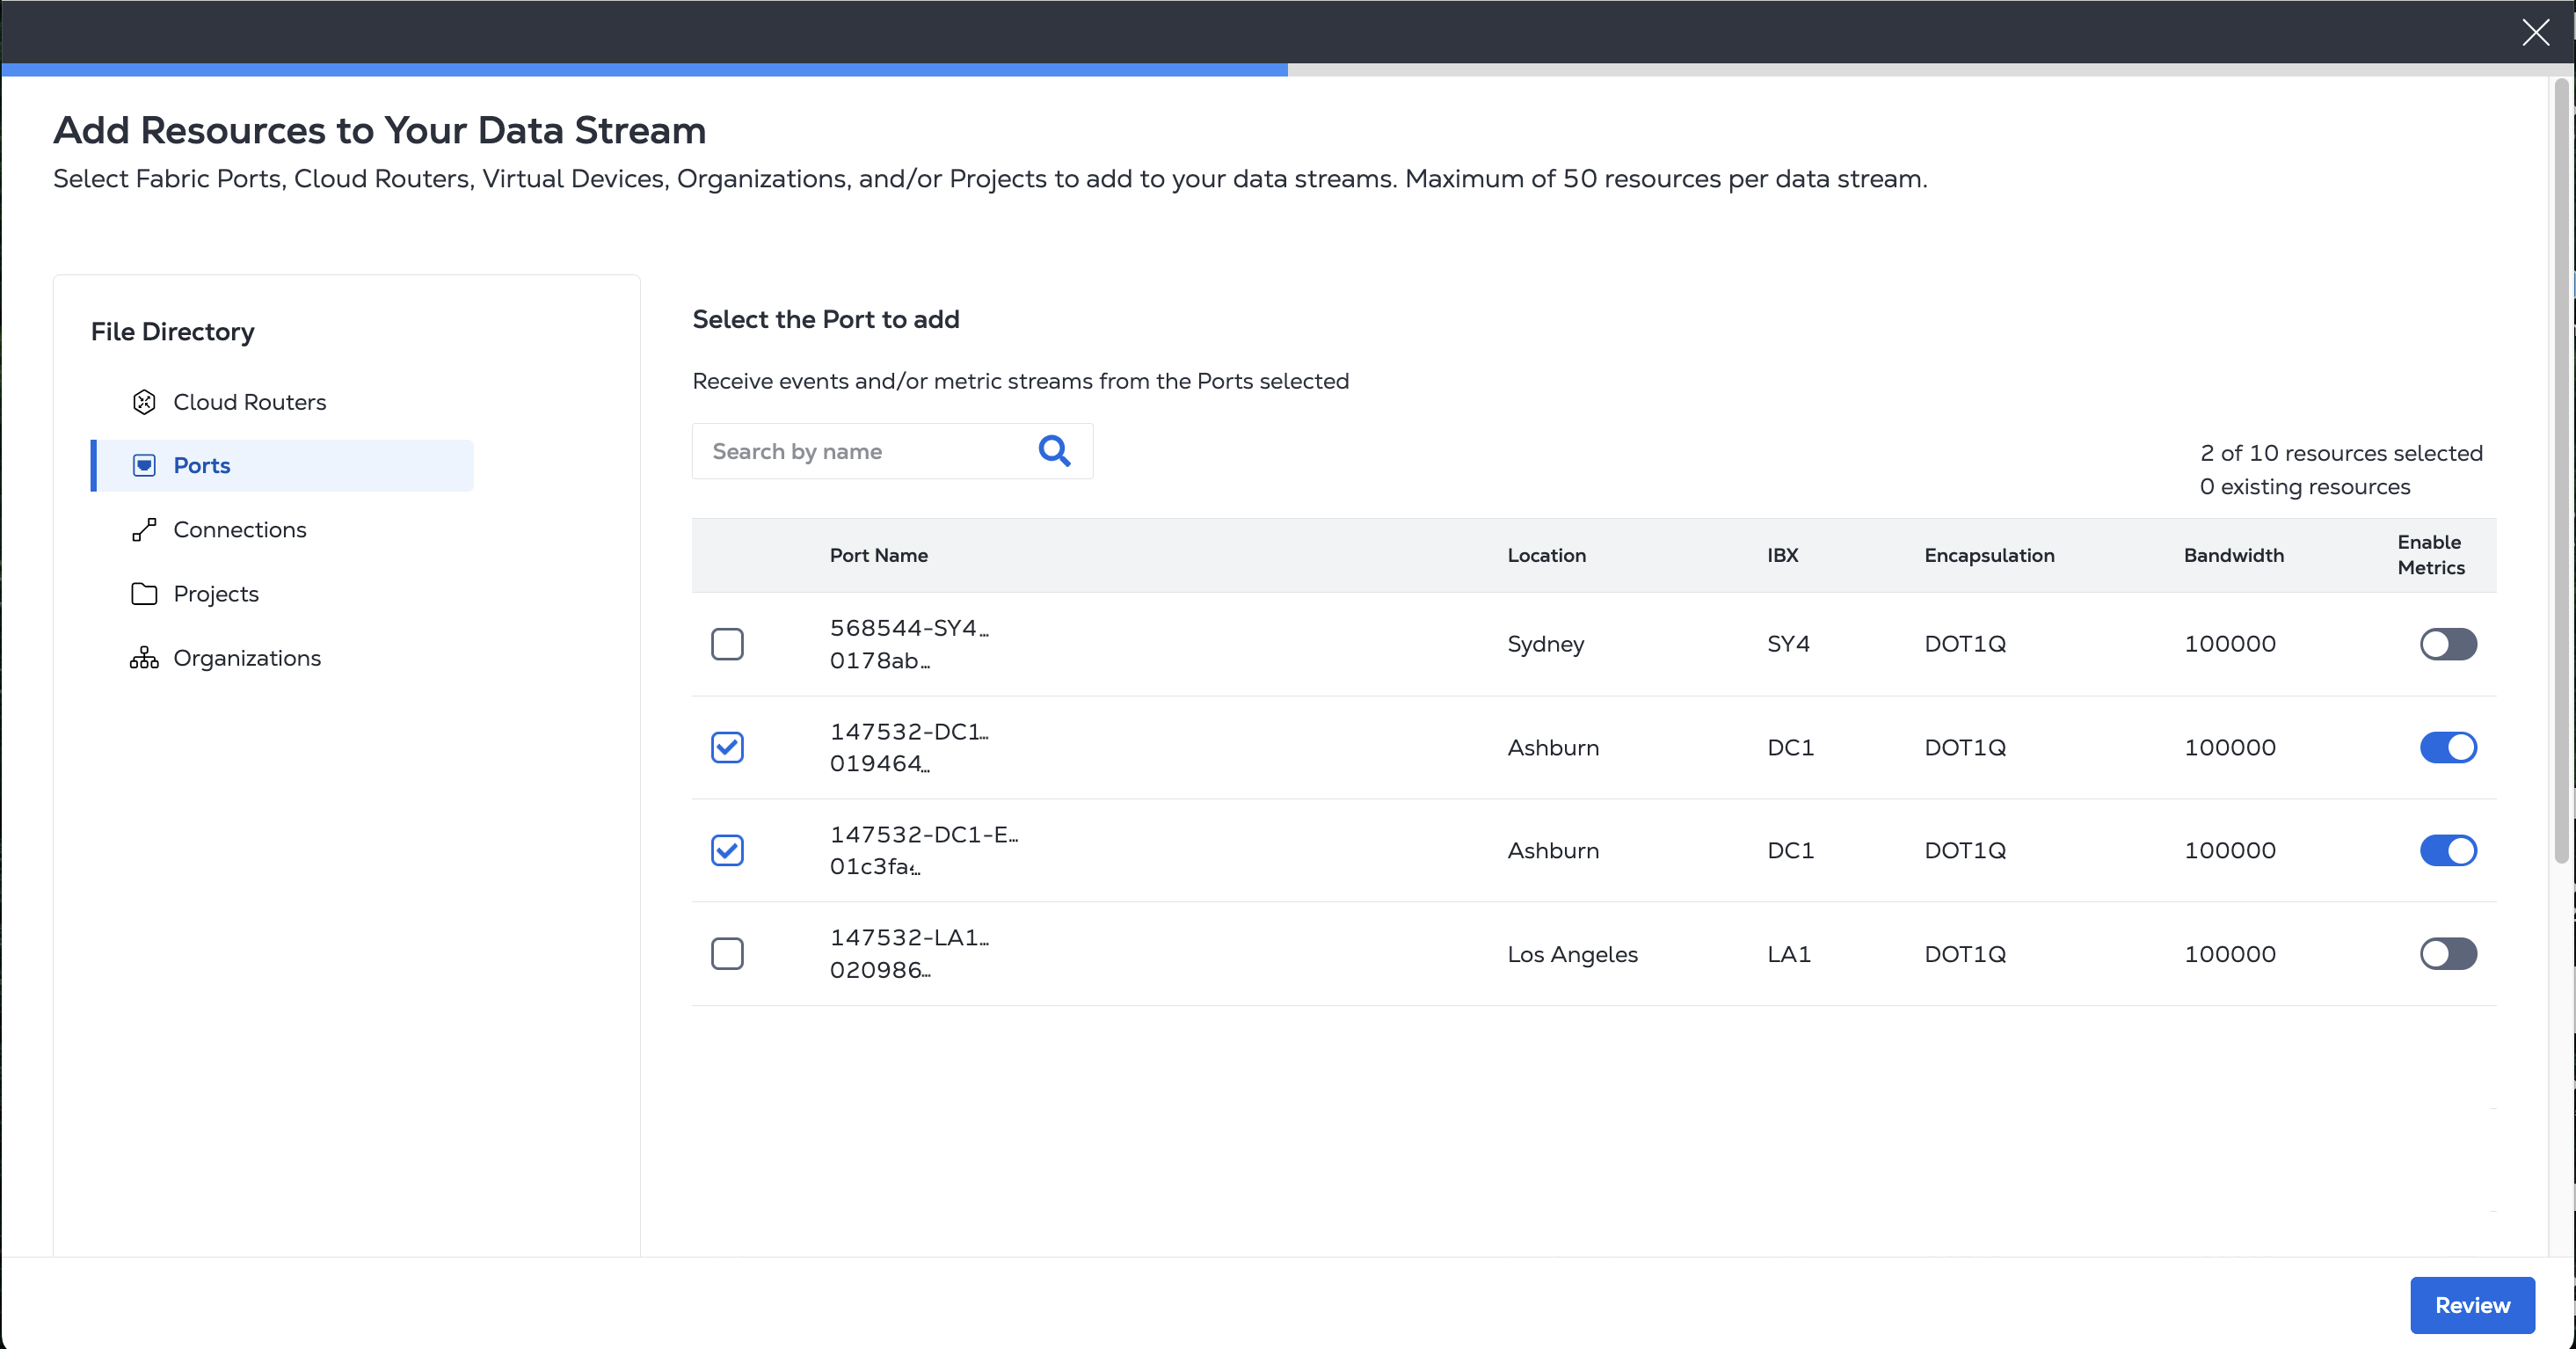2576x1349 pixels.
Task: Click the 'Select the Port to add' heading
Action: coord(825,319)
